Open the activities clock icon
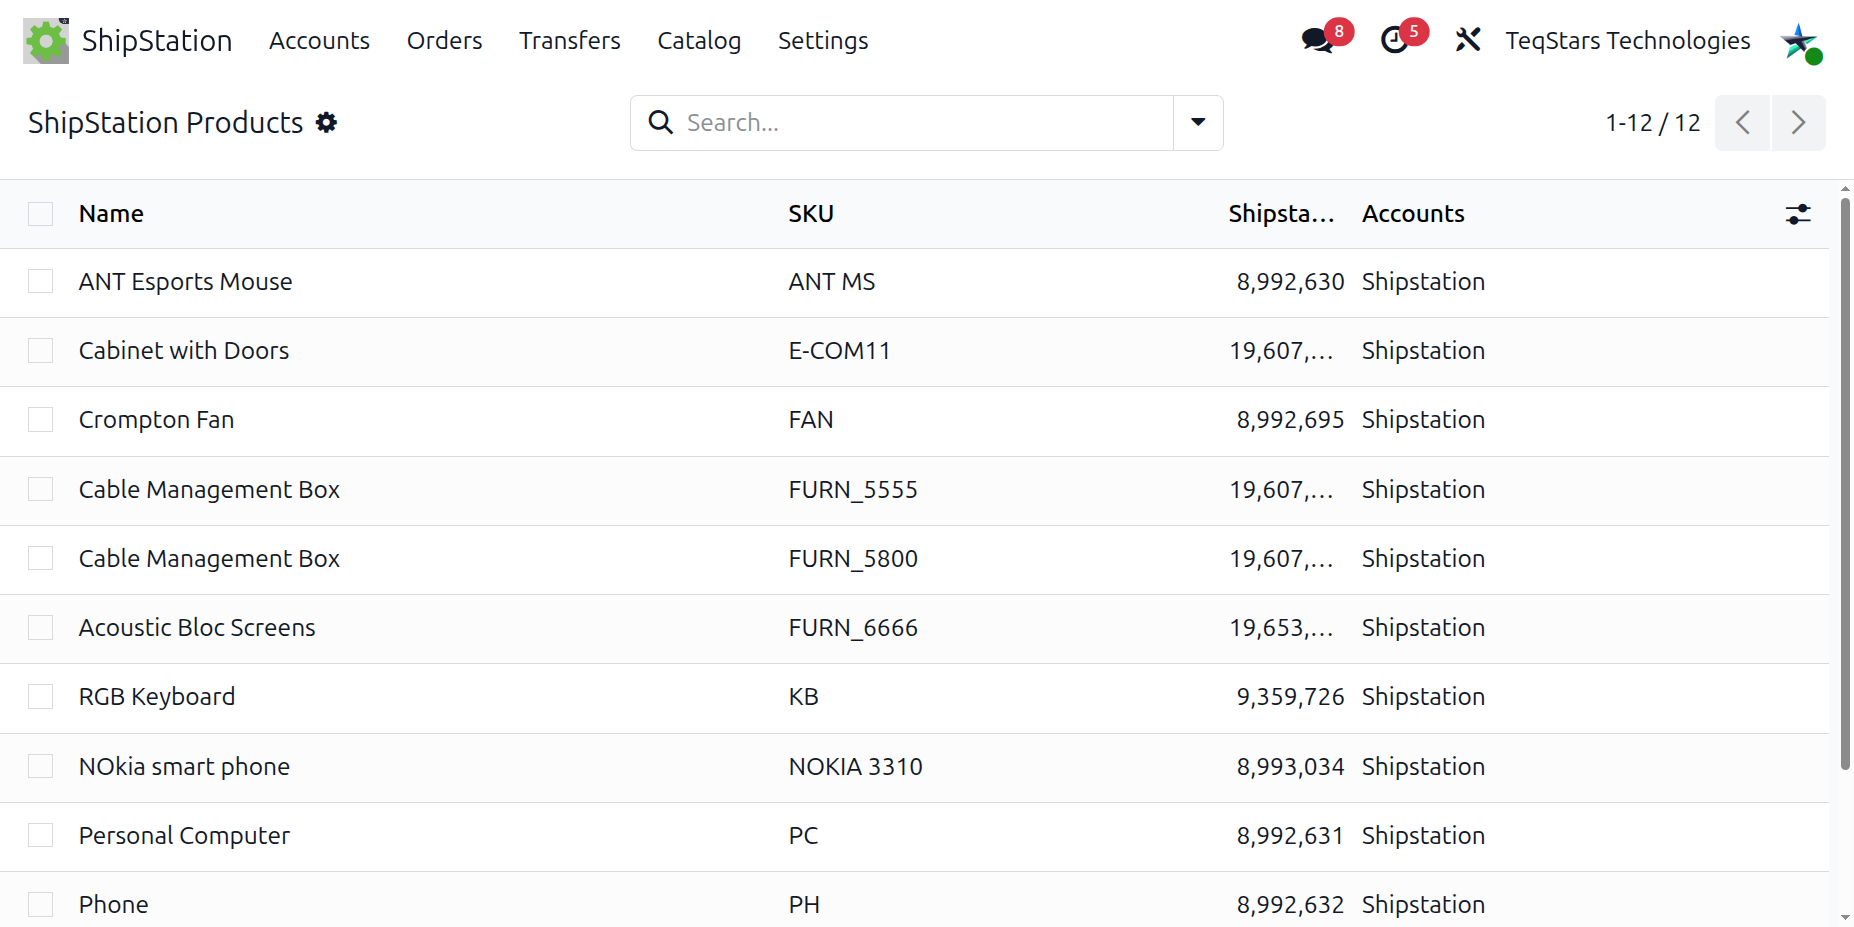The width and height of the screenshot is (1854, 927). point(1394,40)
